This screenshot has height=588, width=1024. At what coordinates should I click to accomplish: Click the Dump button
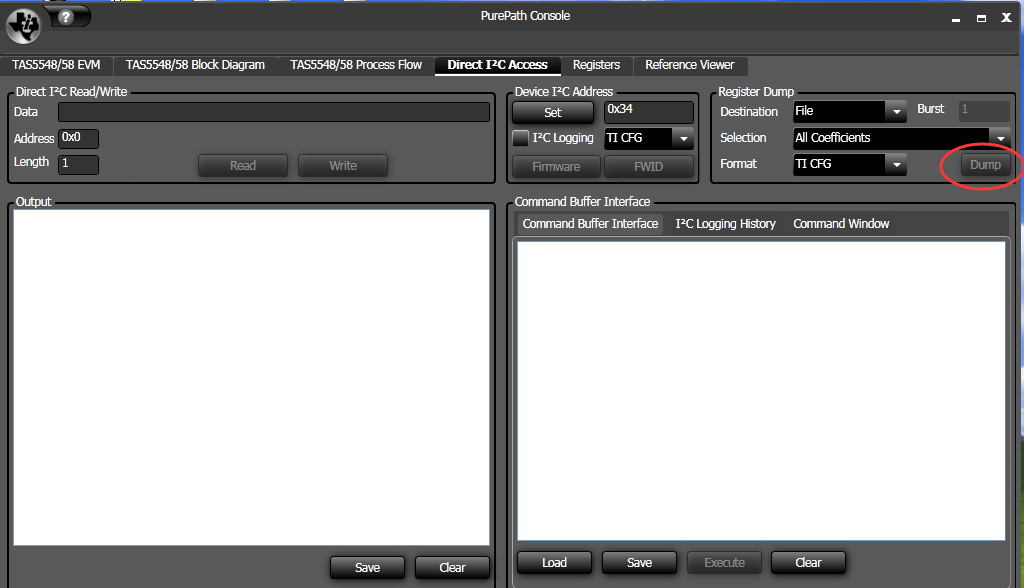coord(985,165)
